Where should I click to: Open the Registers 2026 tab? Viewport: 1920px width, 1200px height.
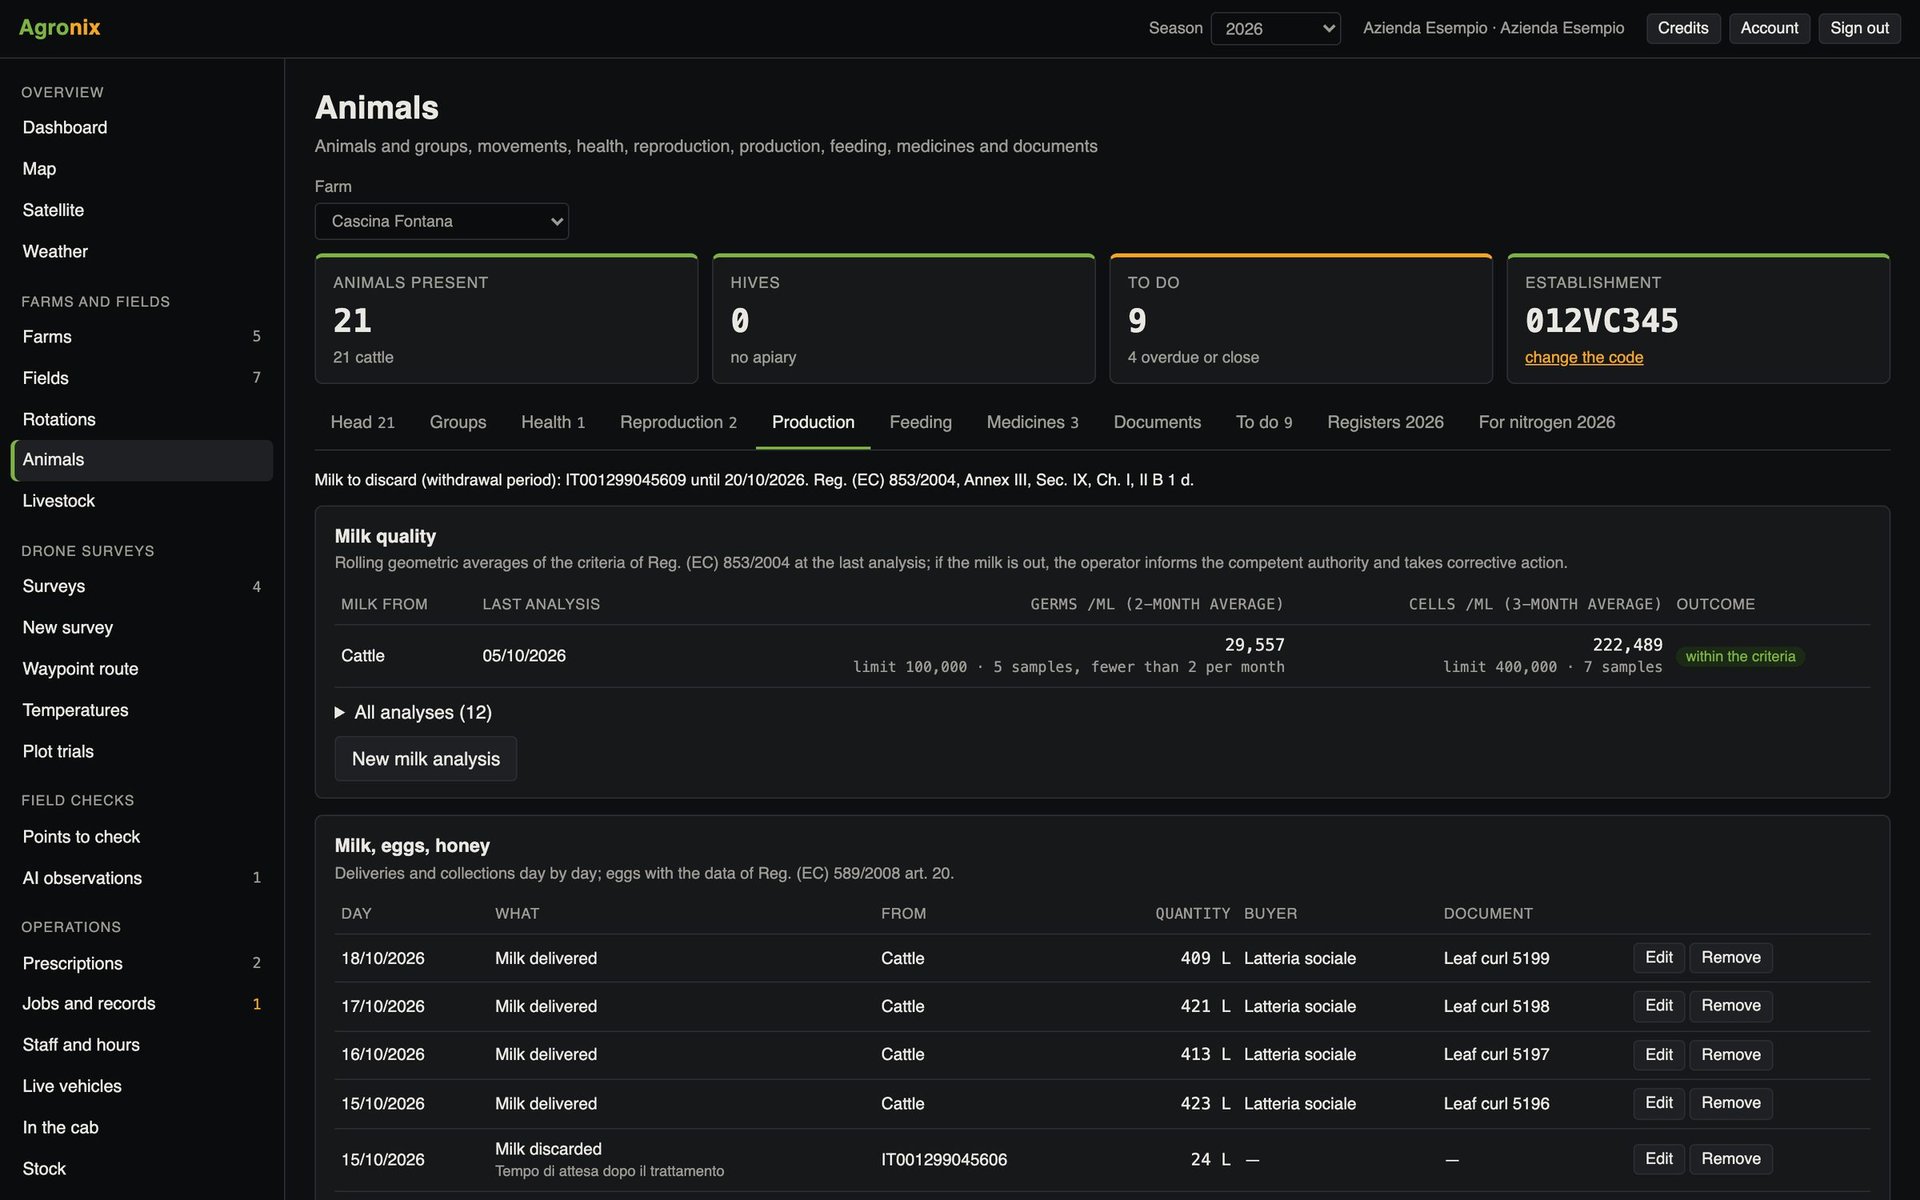tap(1385, 422)
